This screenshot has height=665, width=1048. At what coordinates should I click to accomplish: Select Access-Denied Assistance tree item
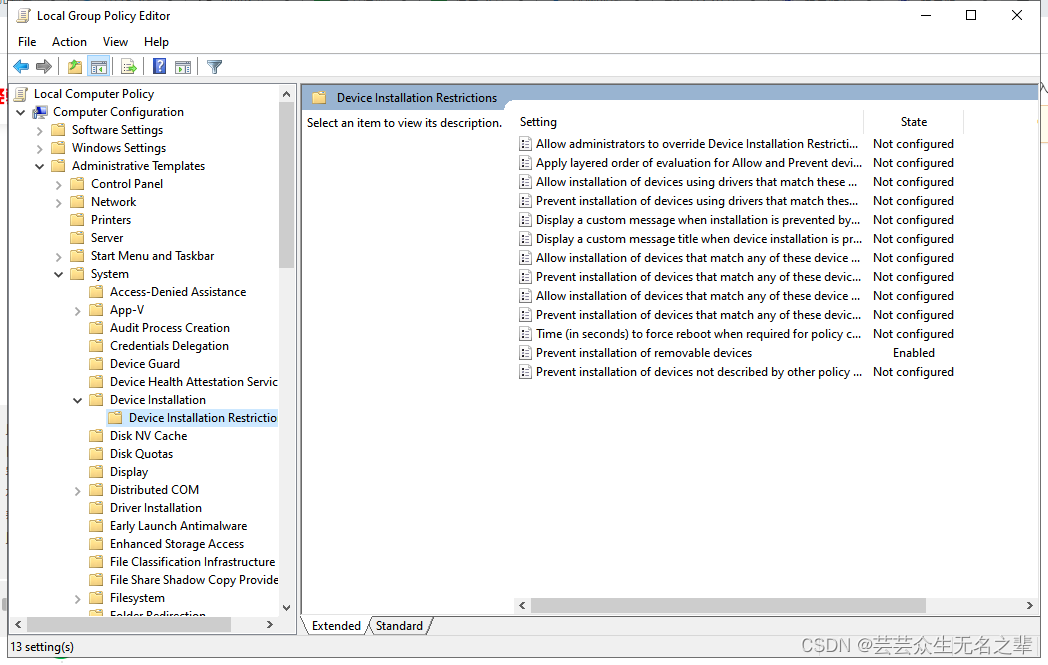coord(178,292)
